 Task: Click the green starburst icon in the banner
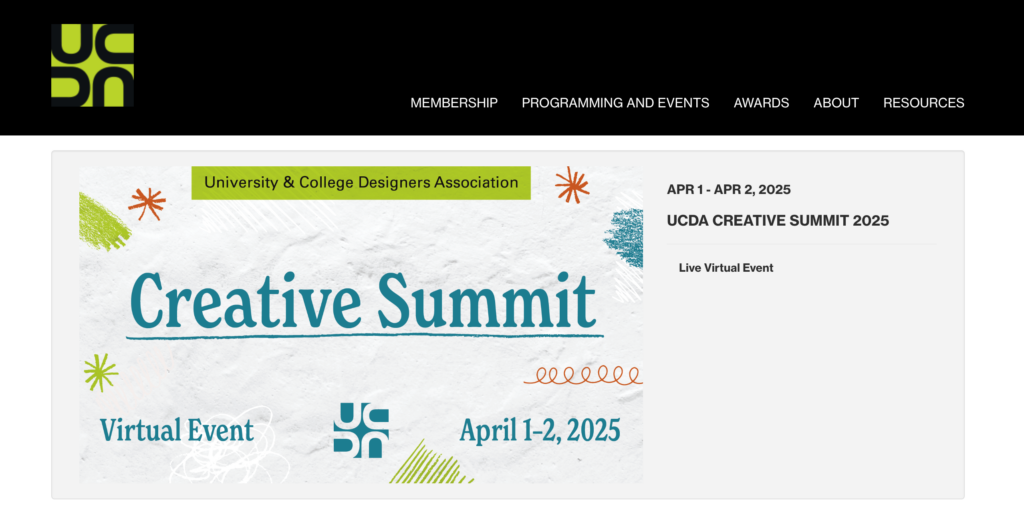click(100, 372)
